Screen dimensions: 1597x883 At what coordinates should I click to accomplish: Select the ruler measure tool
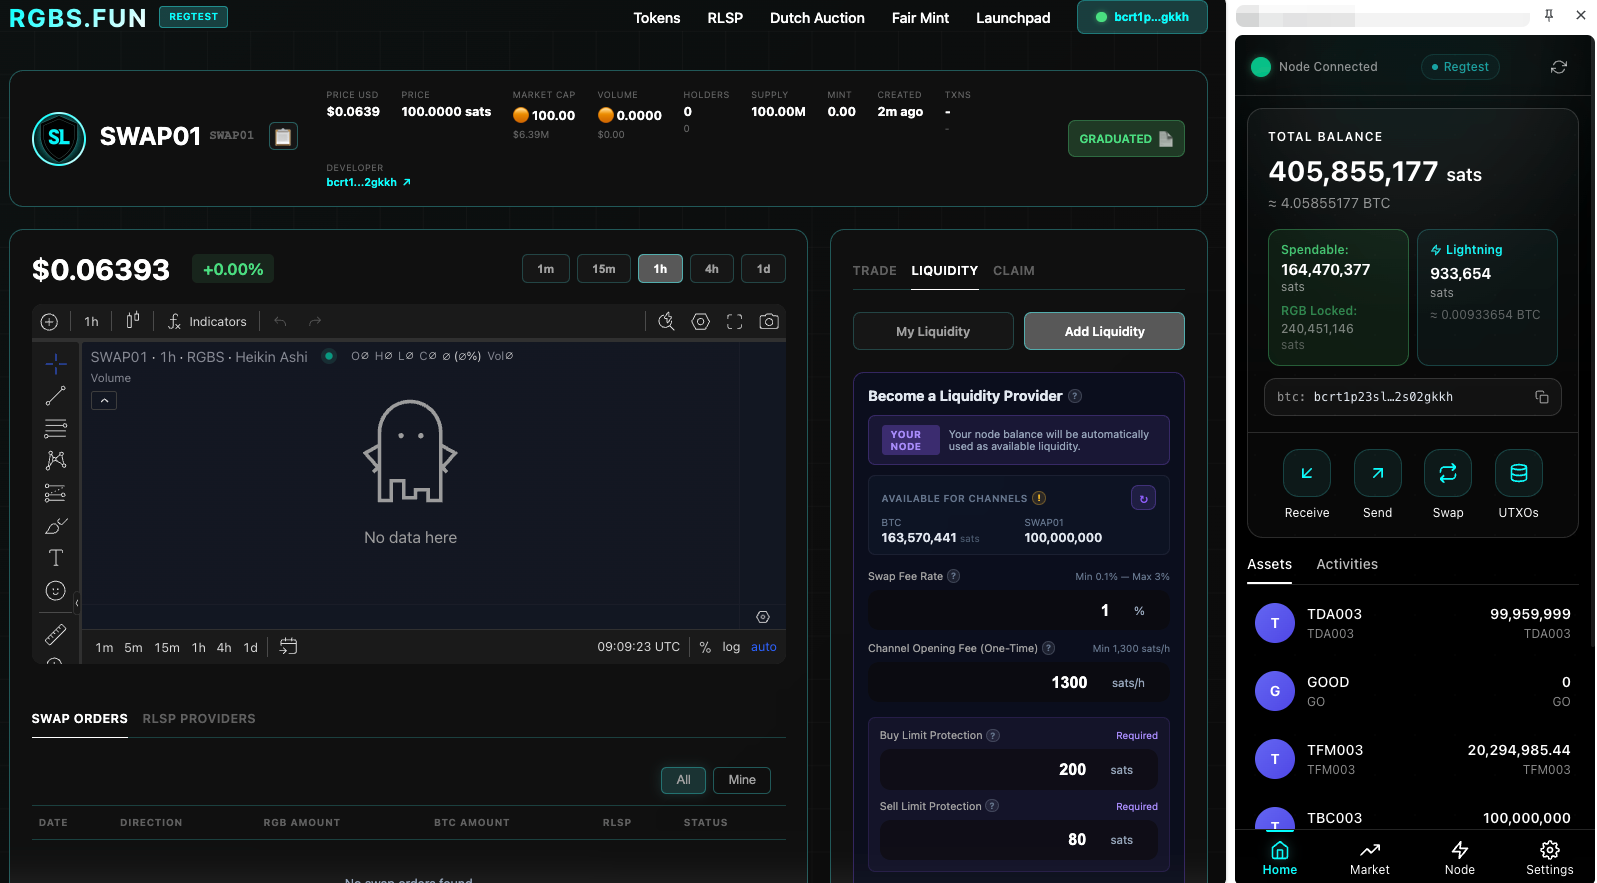coord(56,634)
